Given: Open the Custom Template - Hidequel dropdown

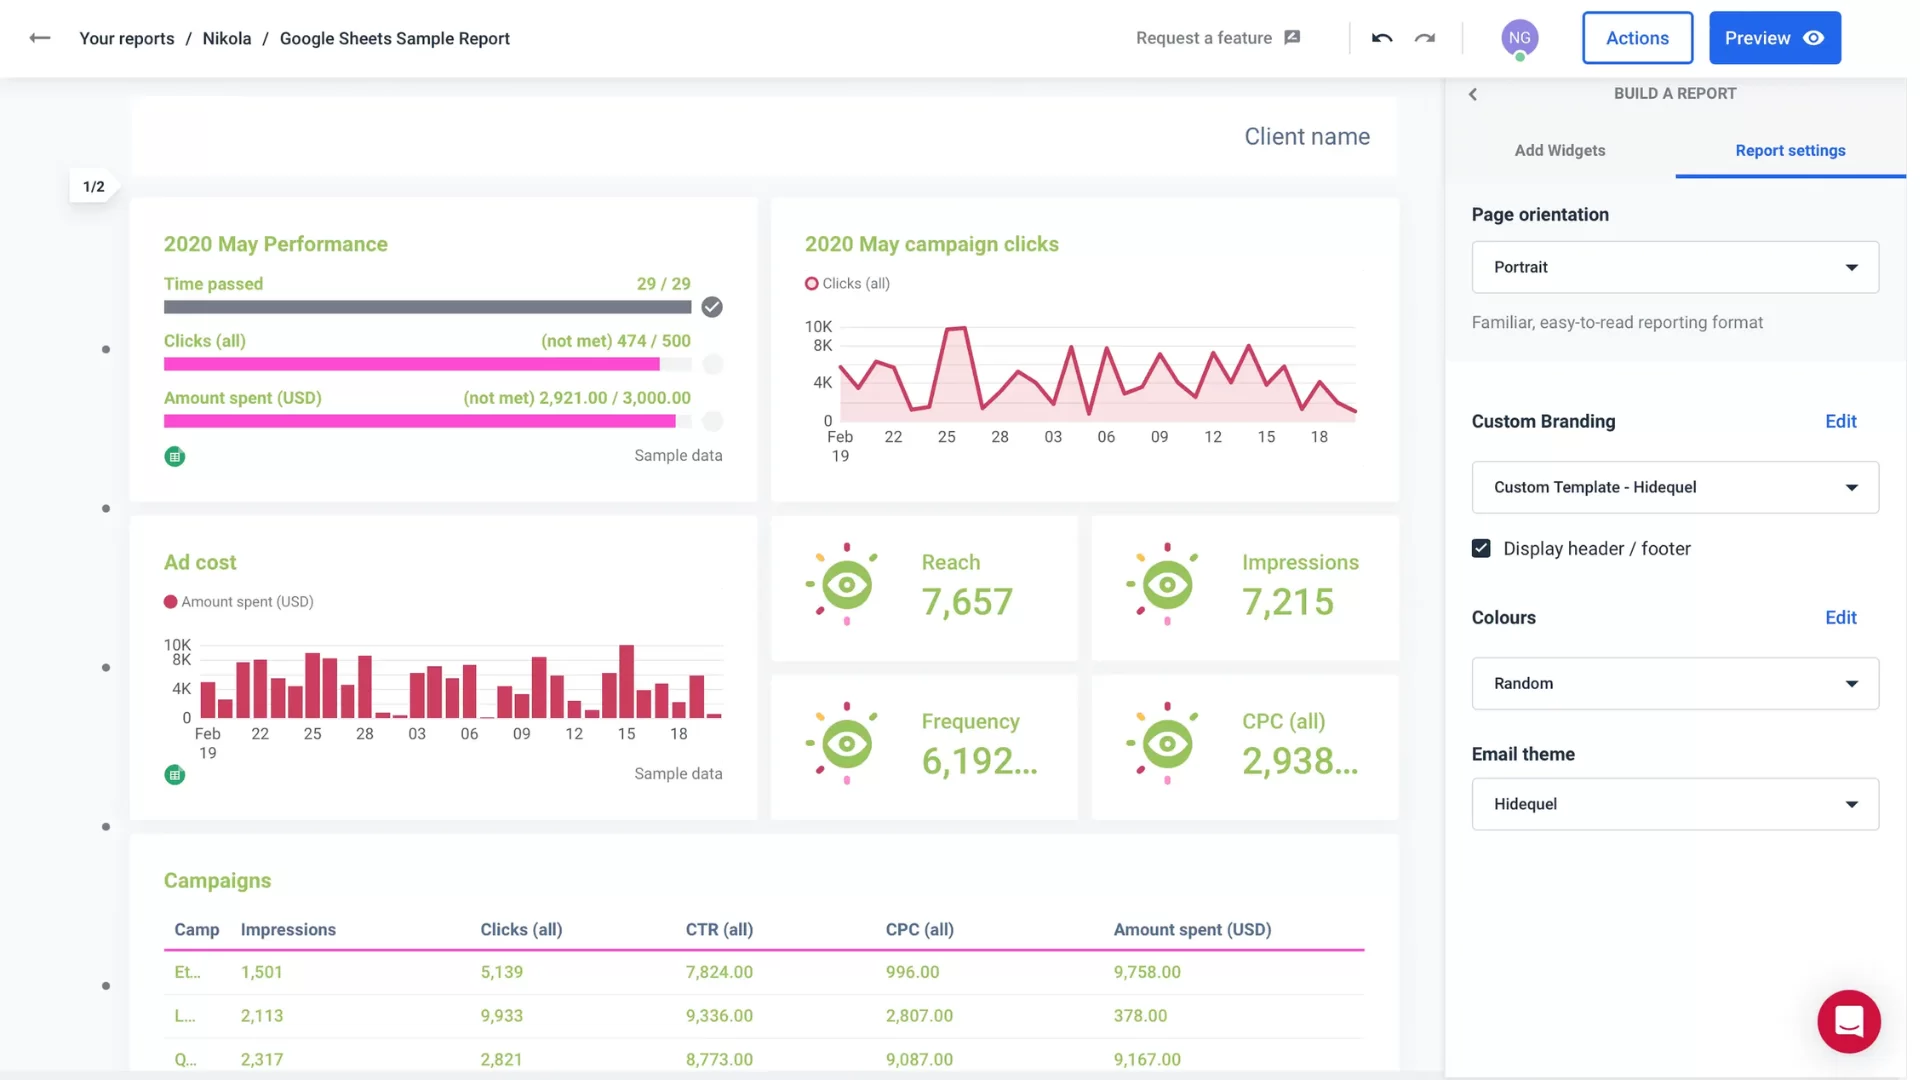Looking at the screenshot, I should (x=1674, y=487).
